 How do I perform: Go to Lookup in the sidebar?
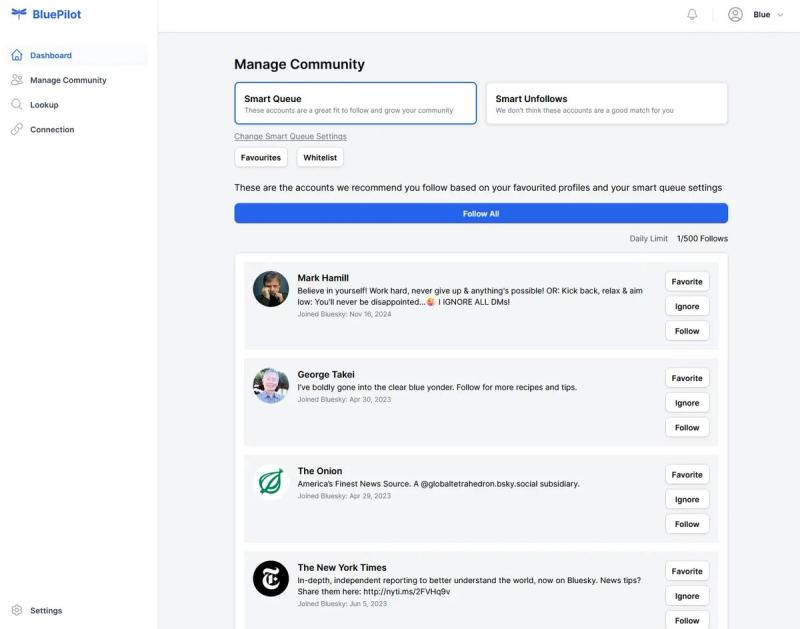[77, 105]
